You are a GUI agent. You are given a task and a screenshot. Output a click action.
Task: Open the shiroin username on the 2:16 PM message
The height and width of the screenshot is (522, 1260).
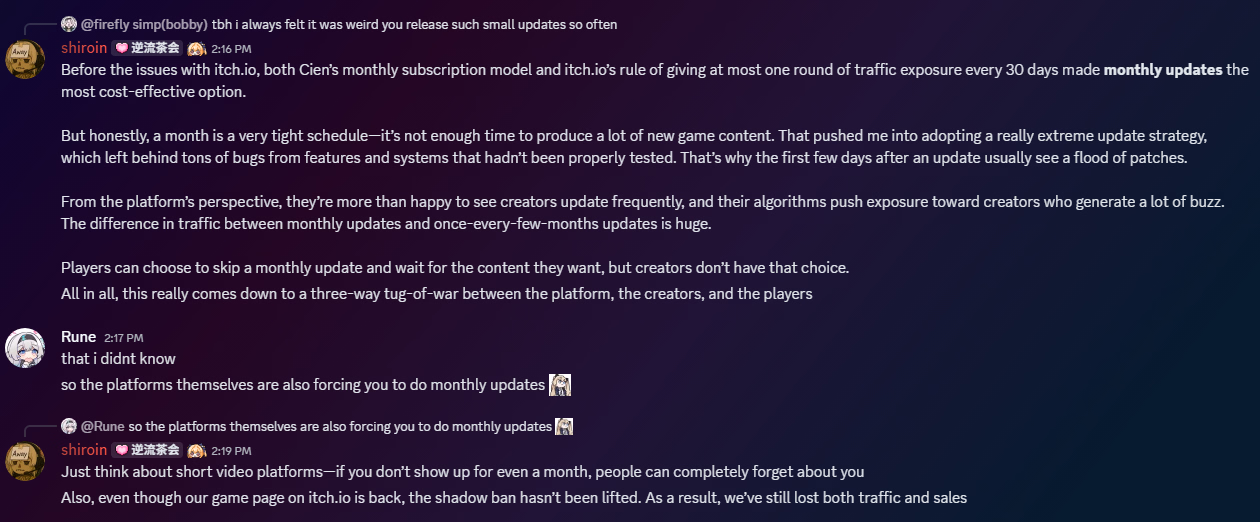coord(84,48)
